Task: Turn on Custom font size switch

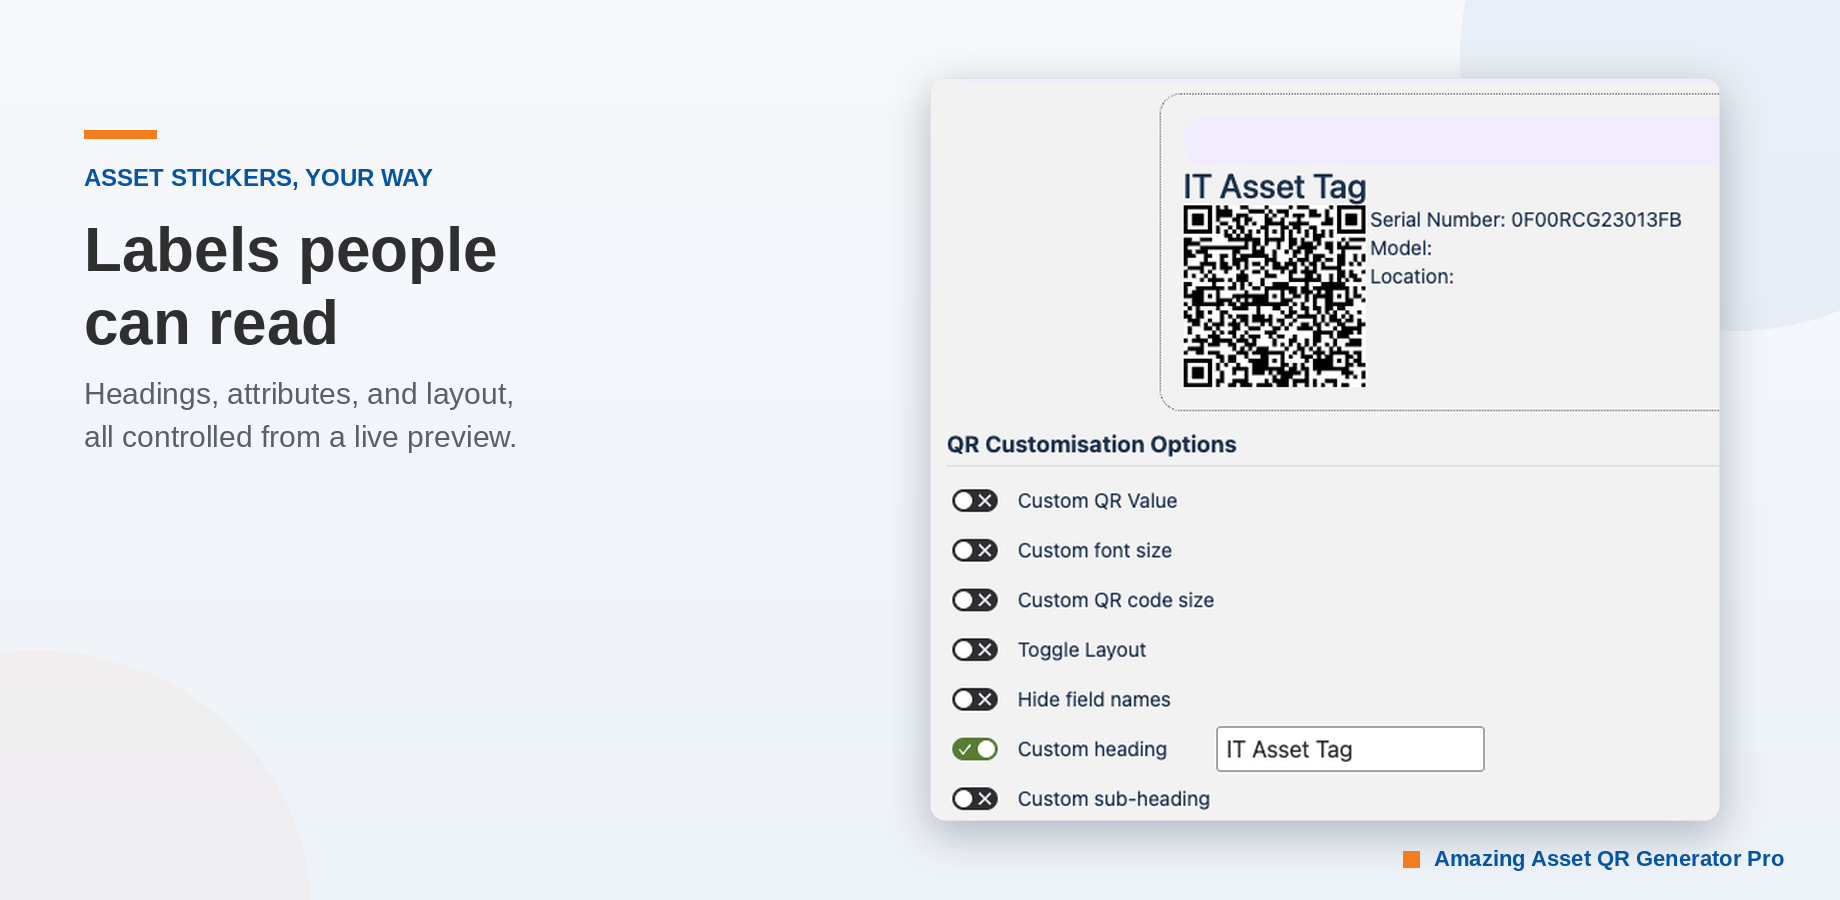Action: click(x=975, y=550)
